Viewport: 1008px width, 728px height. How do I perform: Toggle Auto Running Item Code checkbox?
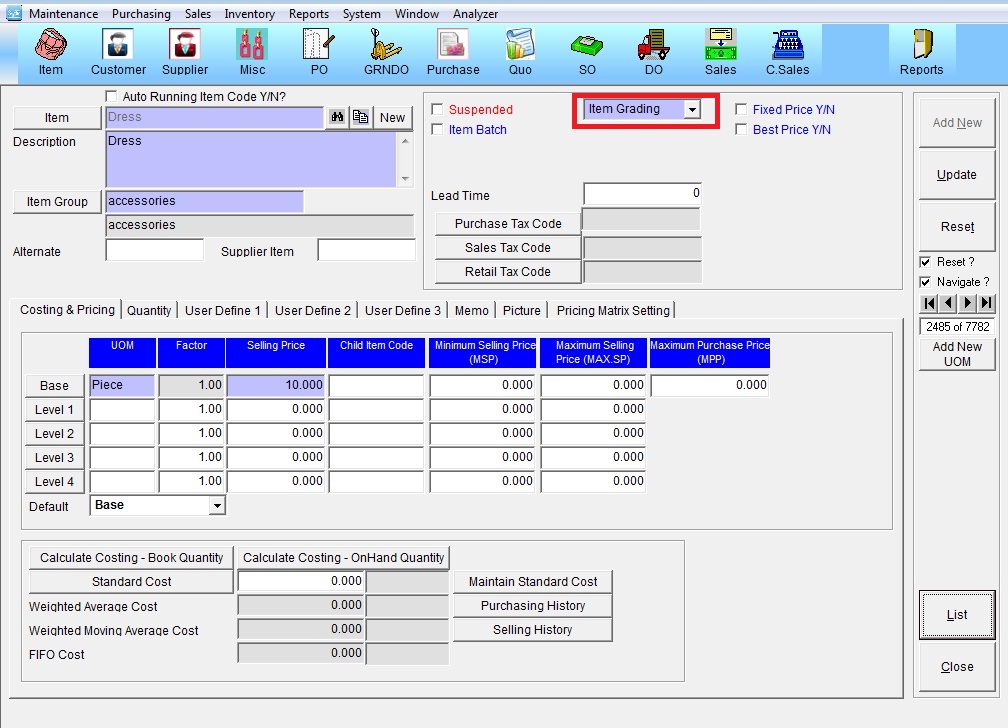(x=111, y=97)
